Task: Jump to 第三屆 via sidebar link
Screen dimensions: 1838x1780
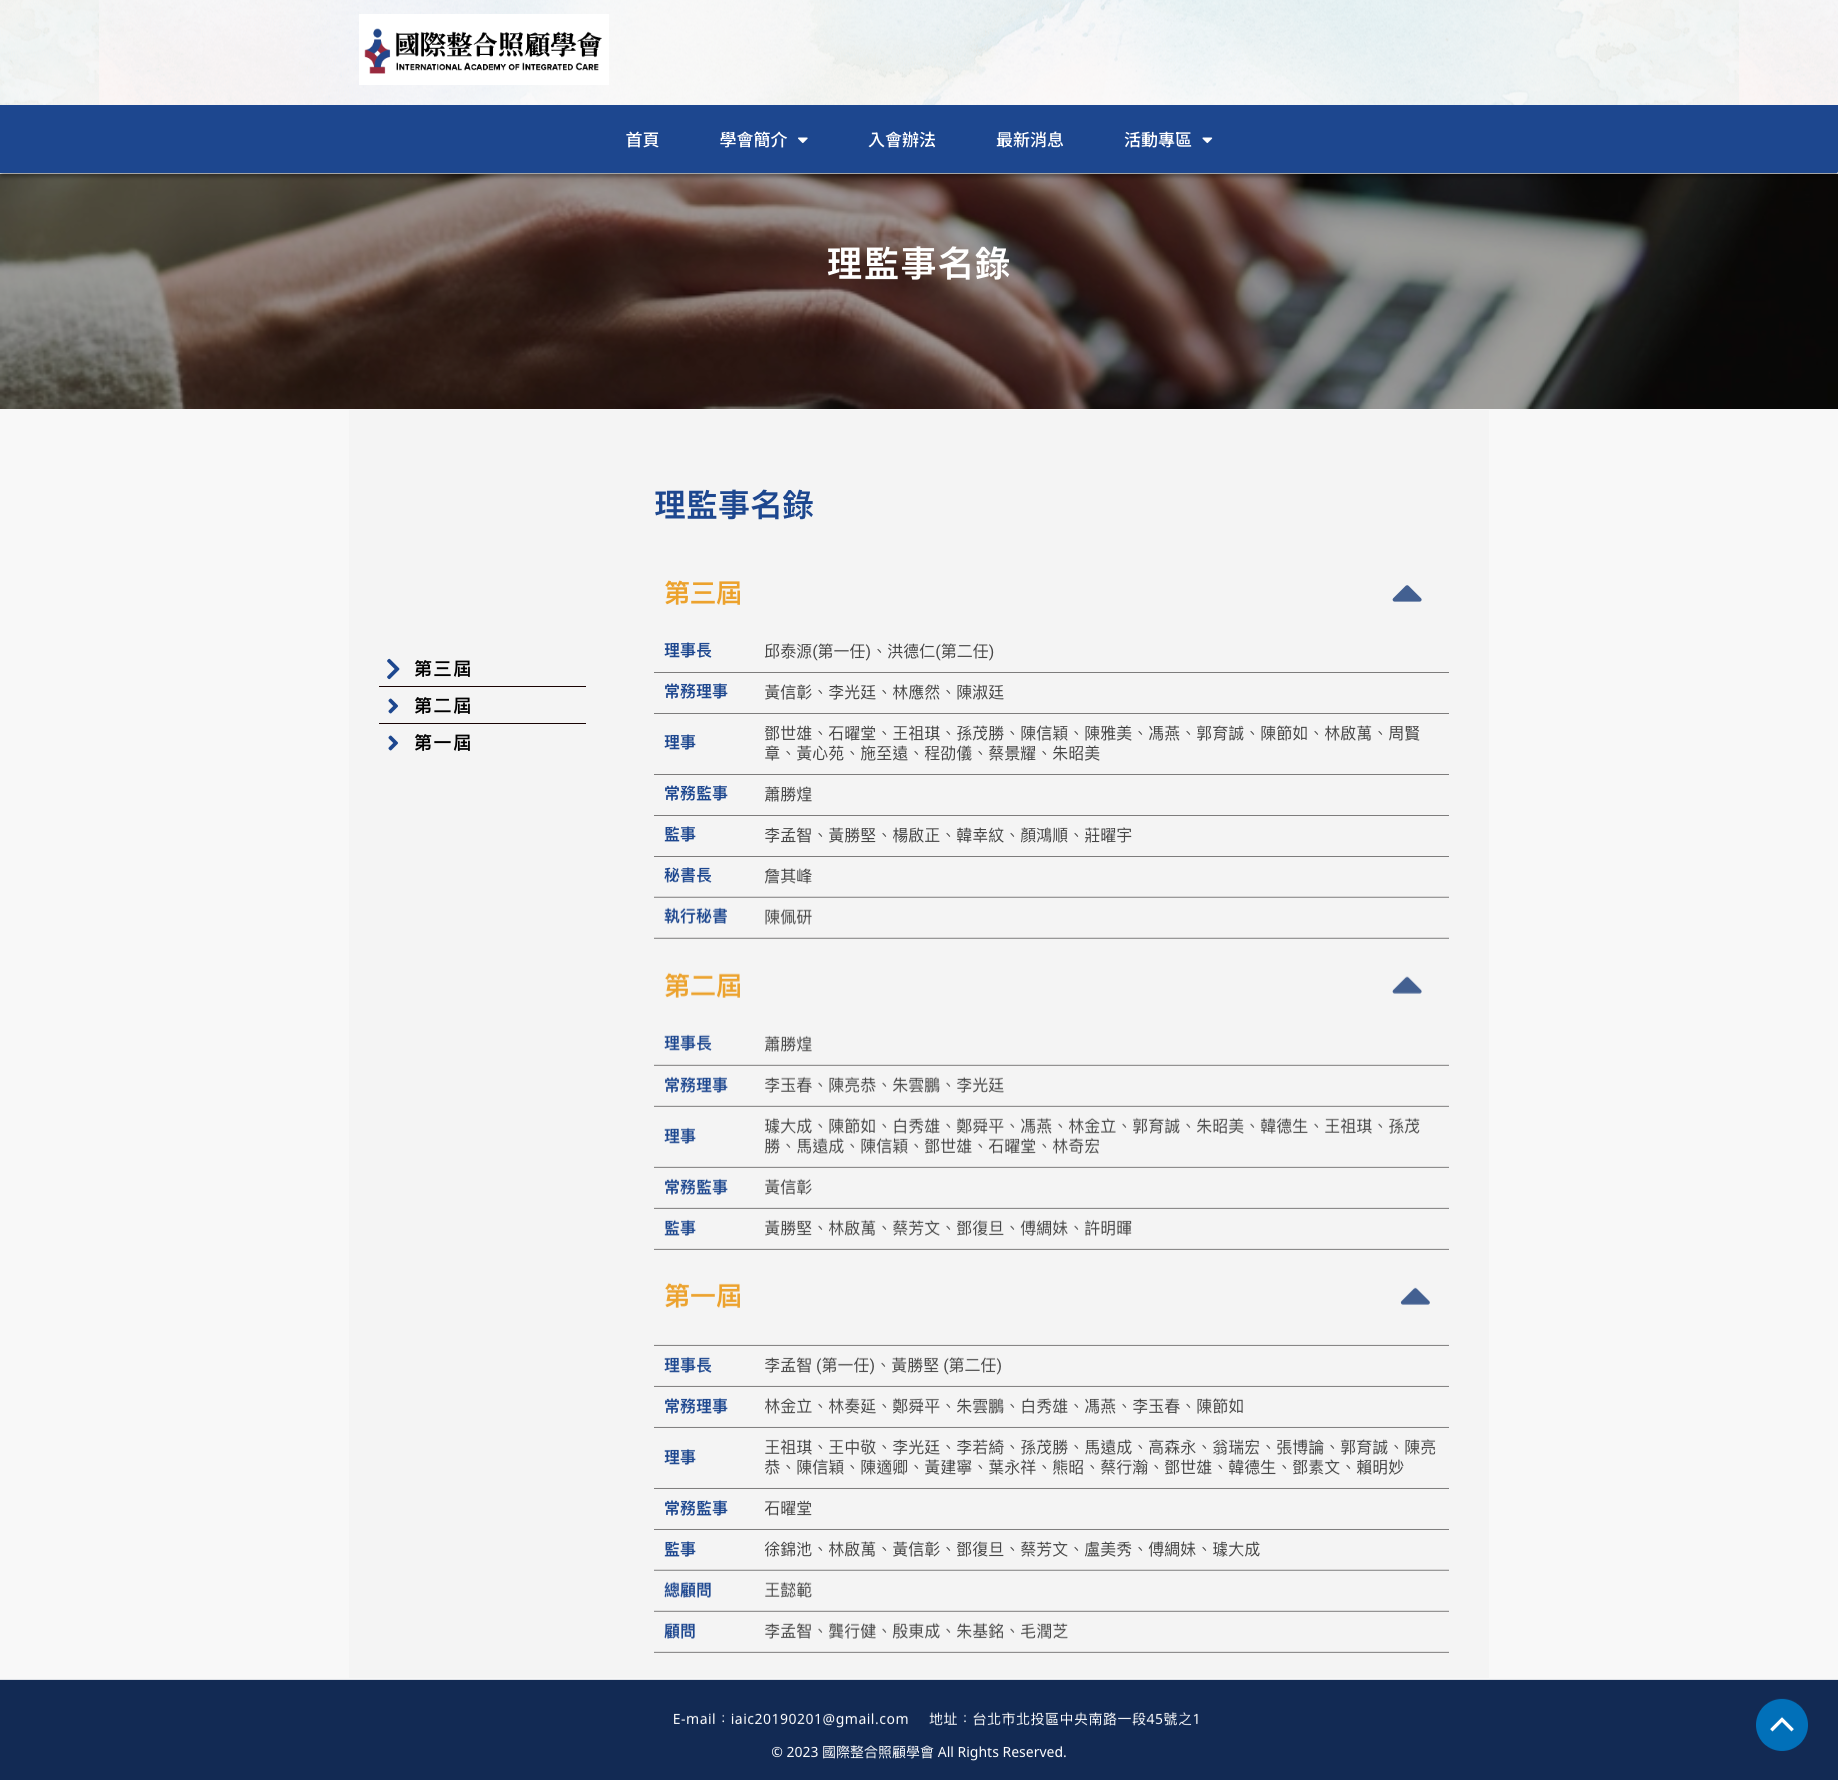Action: 442,669
